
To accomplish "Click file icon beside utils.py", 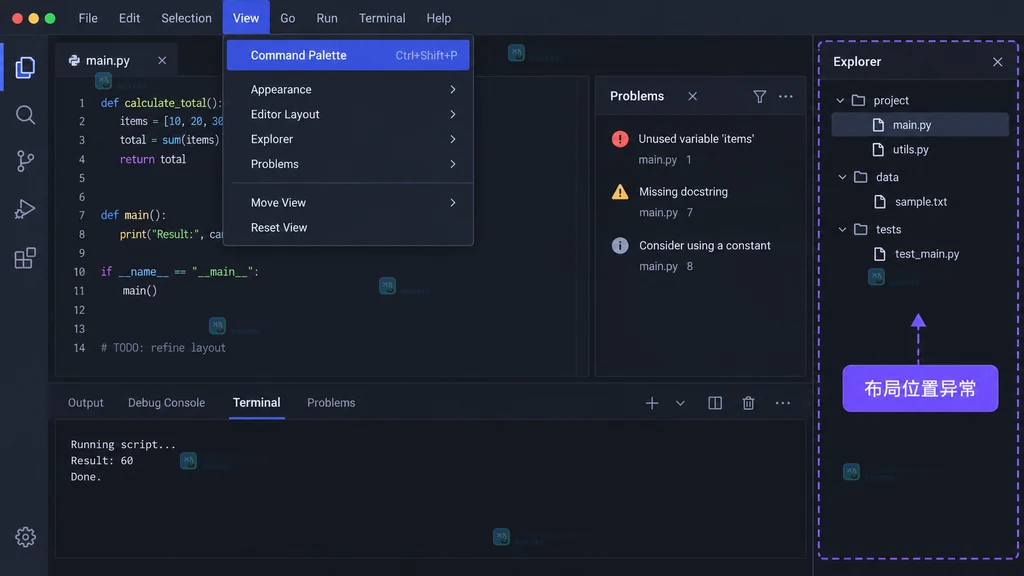I will (x=878, y=150).
